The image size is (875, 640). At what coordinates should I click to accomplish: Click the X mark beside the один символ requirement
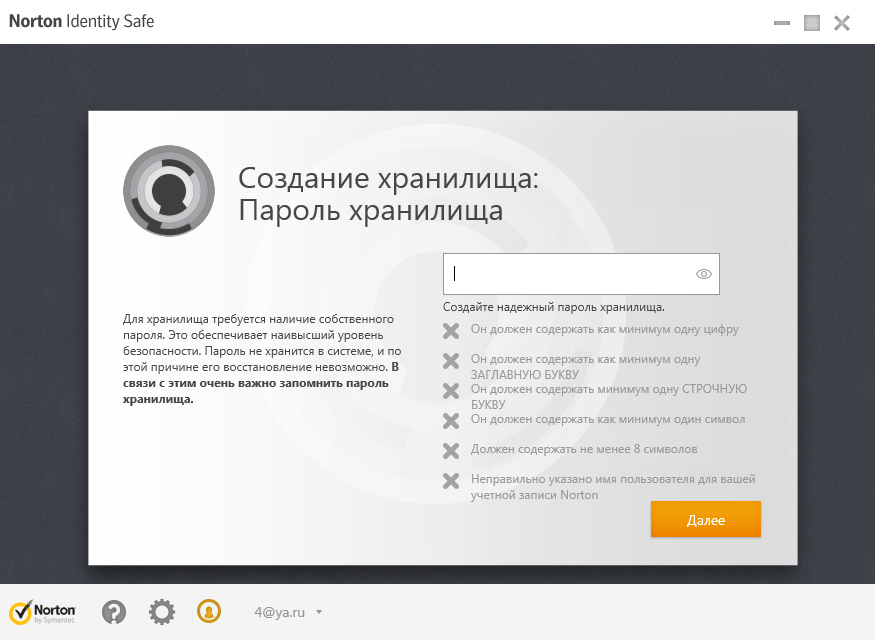click(451, 421)
